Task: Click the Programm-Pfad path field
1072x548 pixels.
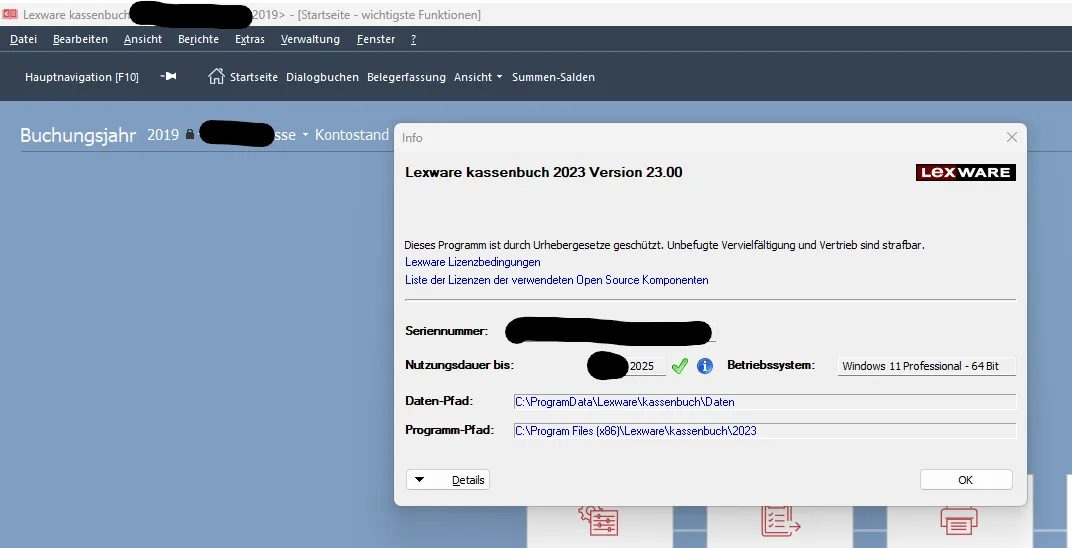Action: click(764, 430)
